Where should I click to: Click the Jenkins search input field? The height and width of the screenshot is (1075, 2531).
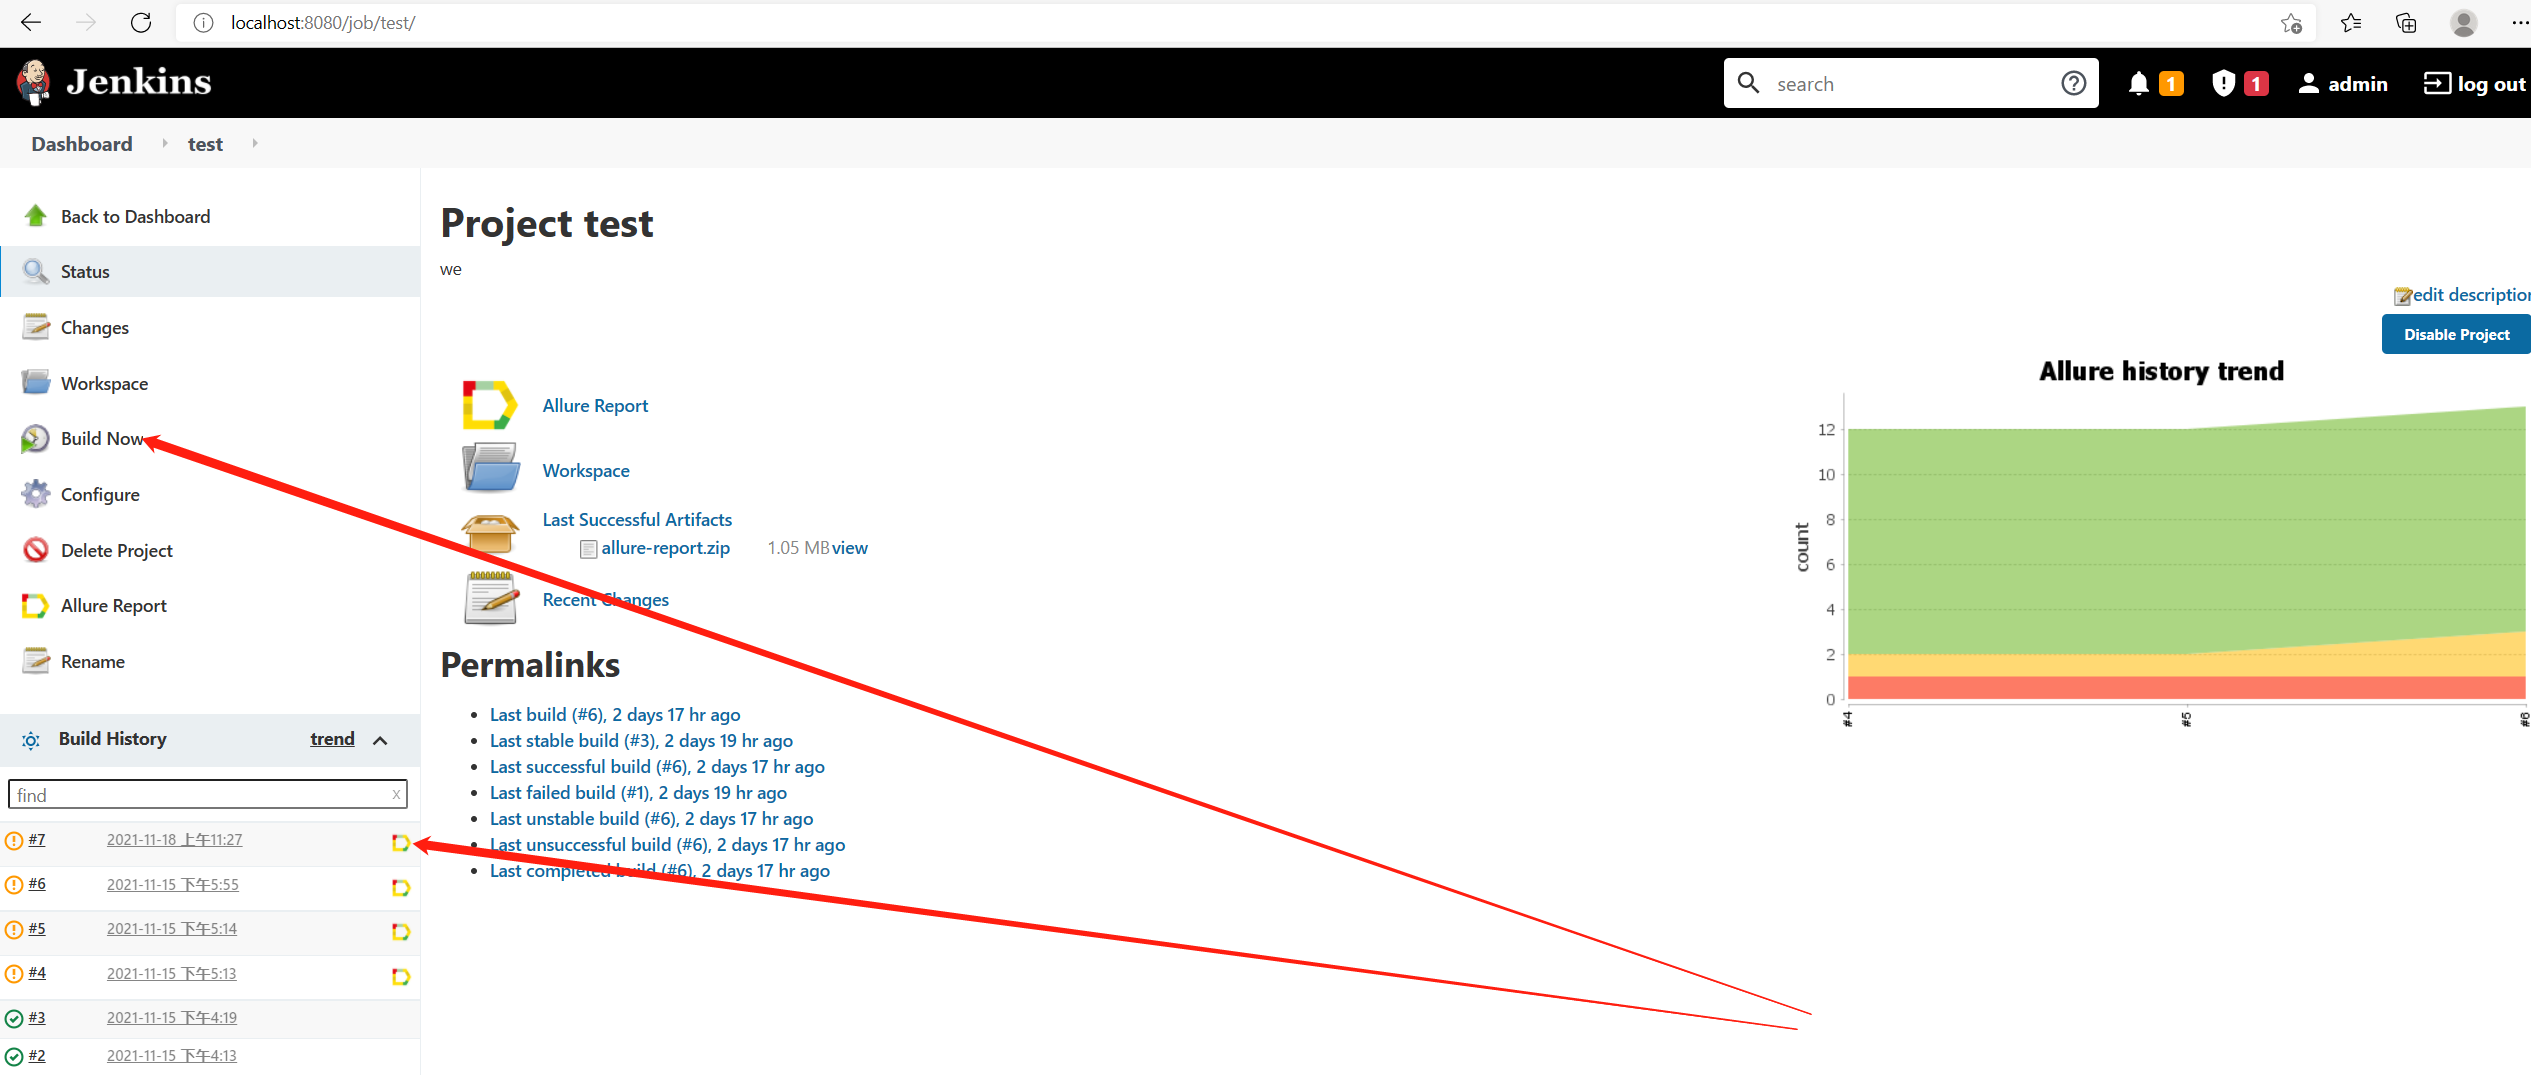[1910, 83]
